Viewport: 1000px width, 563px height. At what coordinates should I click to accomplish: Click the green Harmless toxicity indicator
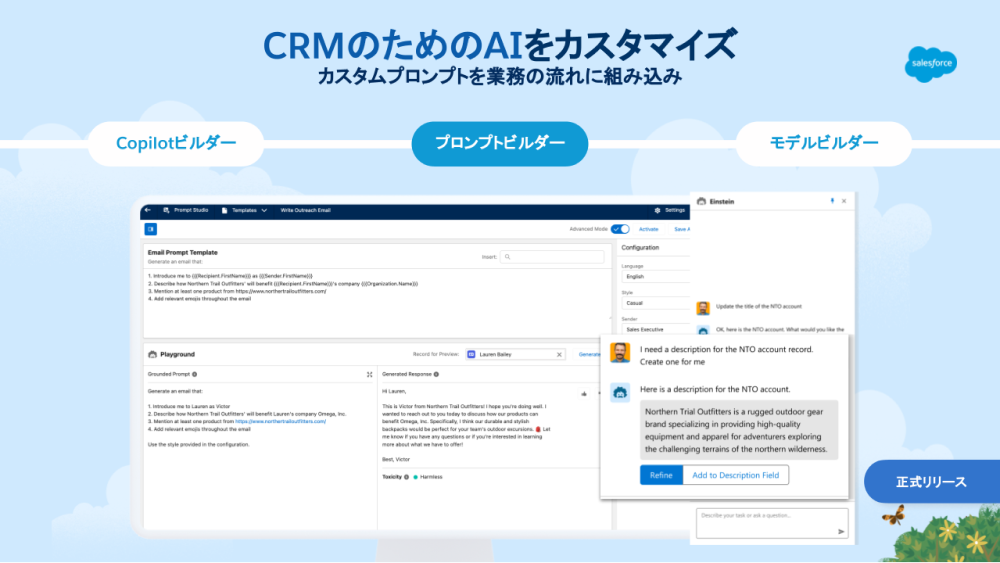coord(416,477)
